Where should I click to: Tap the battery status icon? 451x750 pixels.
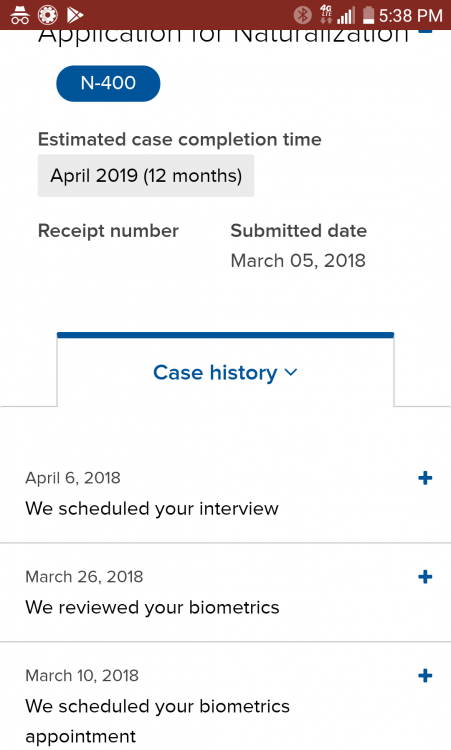pos(368,15)
